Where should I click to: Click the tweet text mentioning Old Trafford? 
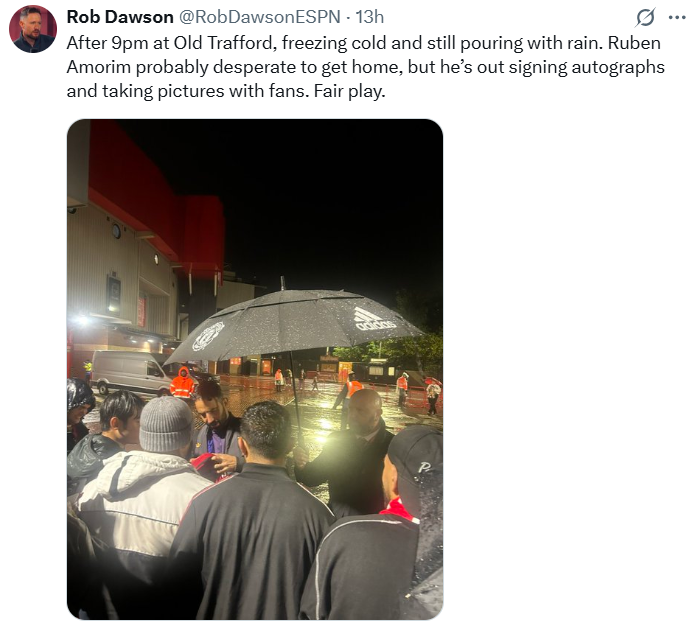click(366, 67)
